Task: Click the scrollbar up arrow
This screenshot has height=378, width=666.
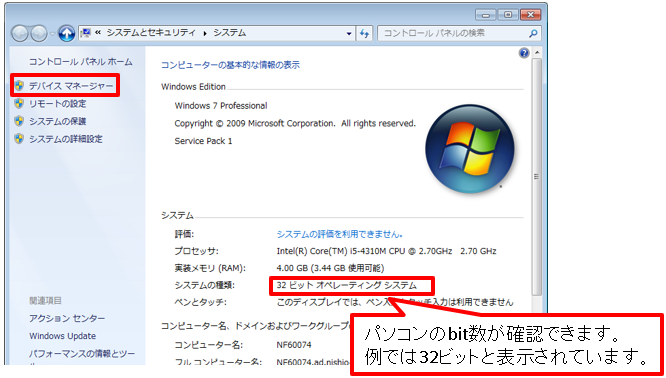Action: 536,53
